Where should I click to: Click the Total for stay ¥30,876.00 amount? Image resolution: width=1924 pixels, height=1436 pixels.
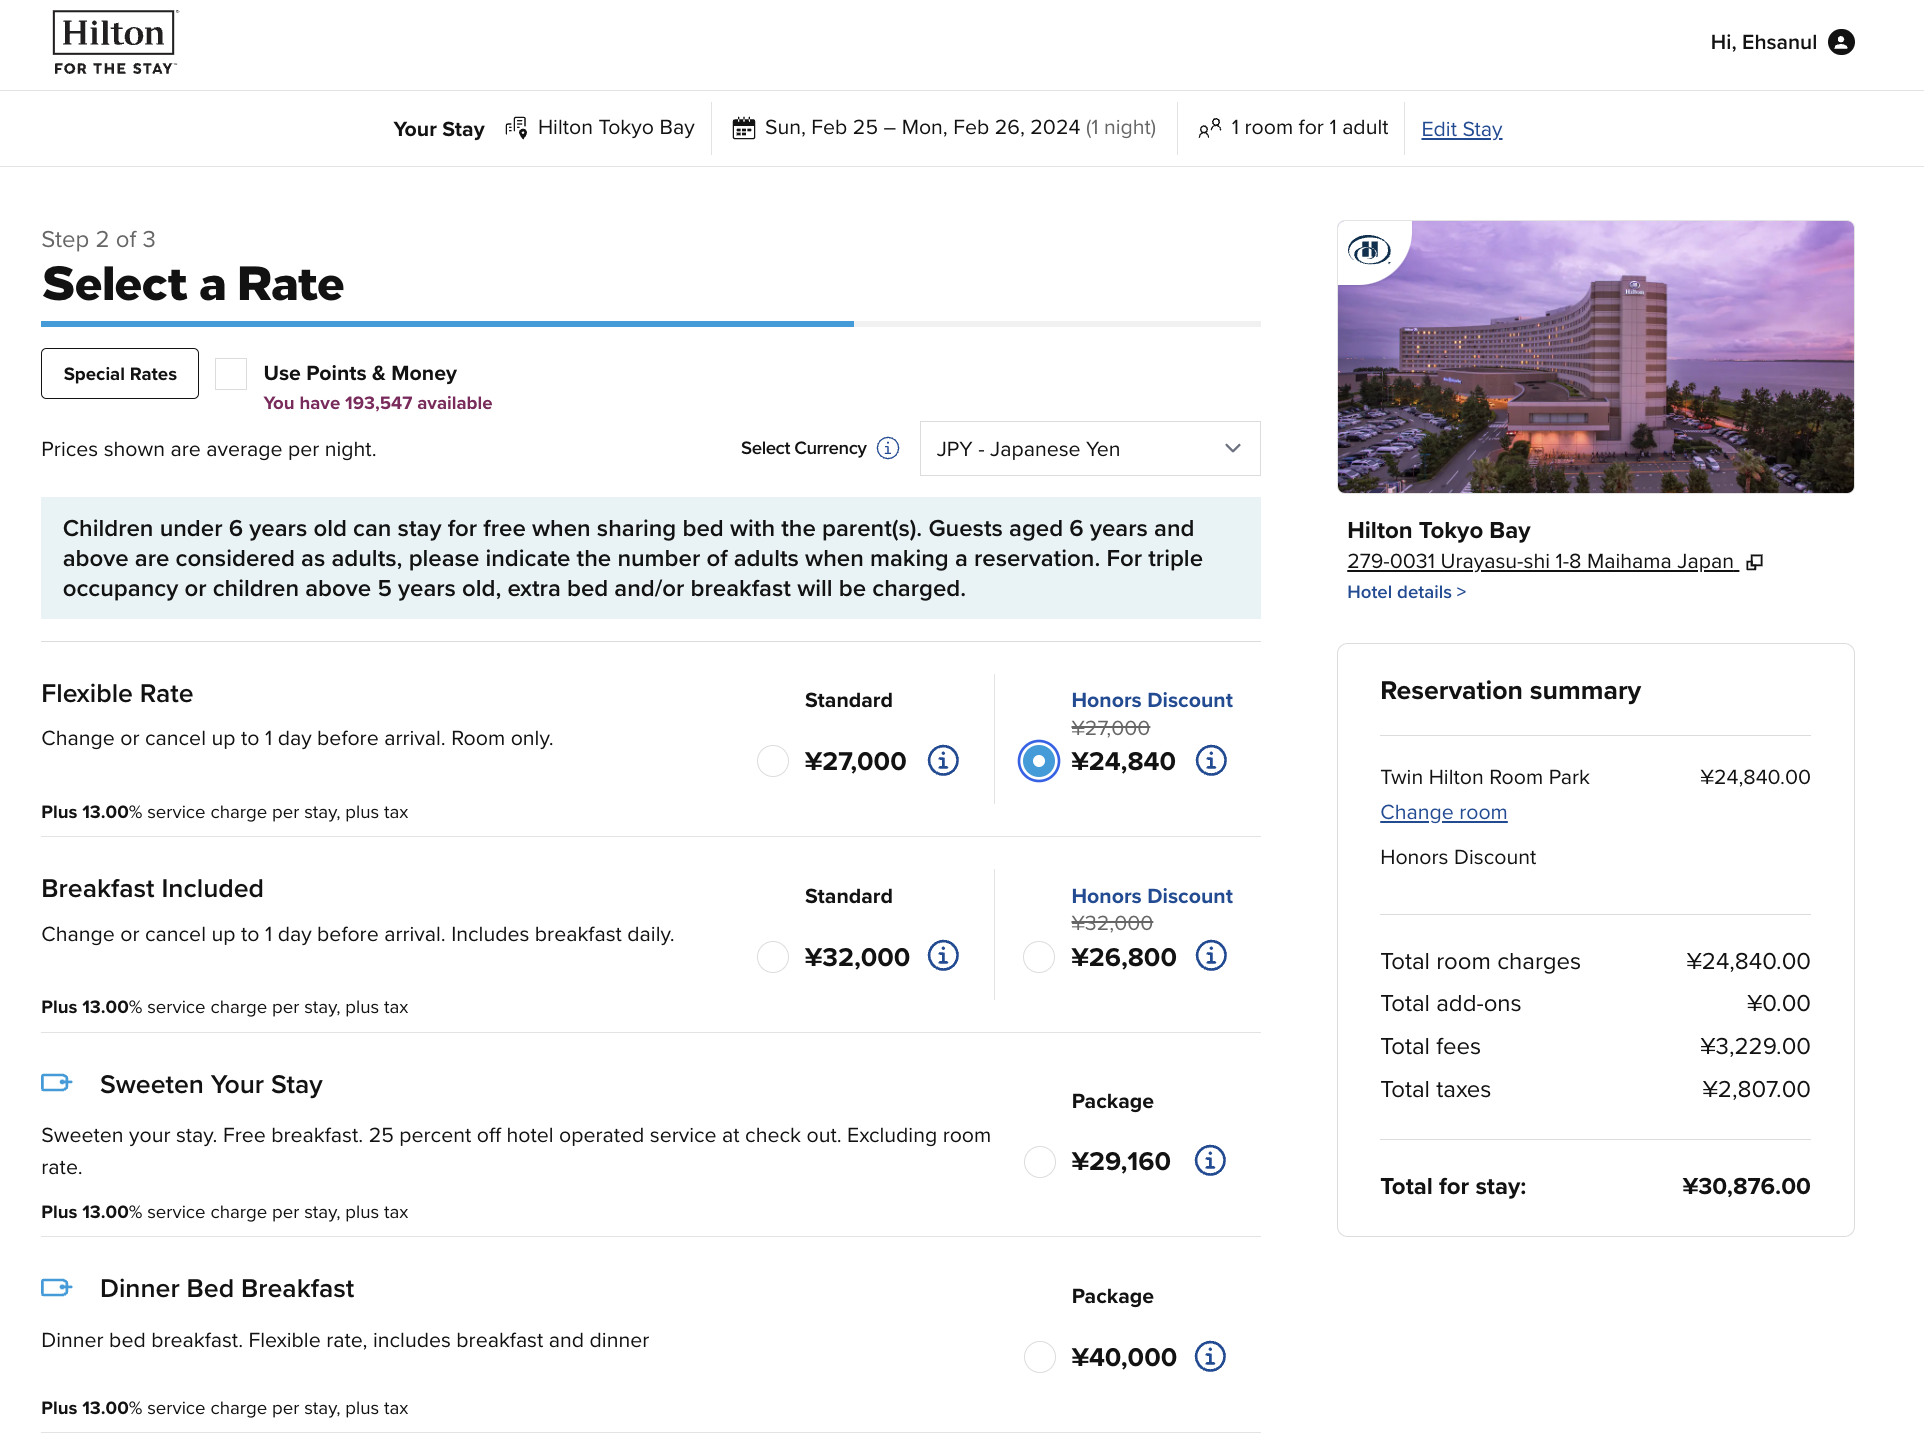(x=1746, y=1187)
